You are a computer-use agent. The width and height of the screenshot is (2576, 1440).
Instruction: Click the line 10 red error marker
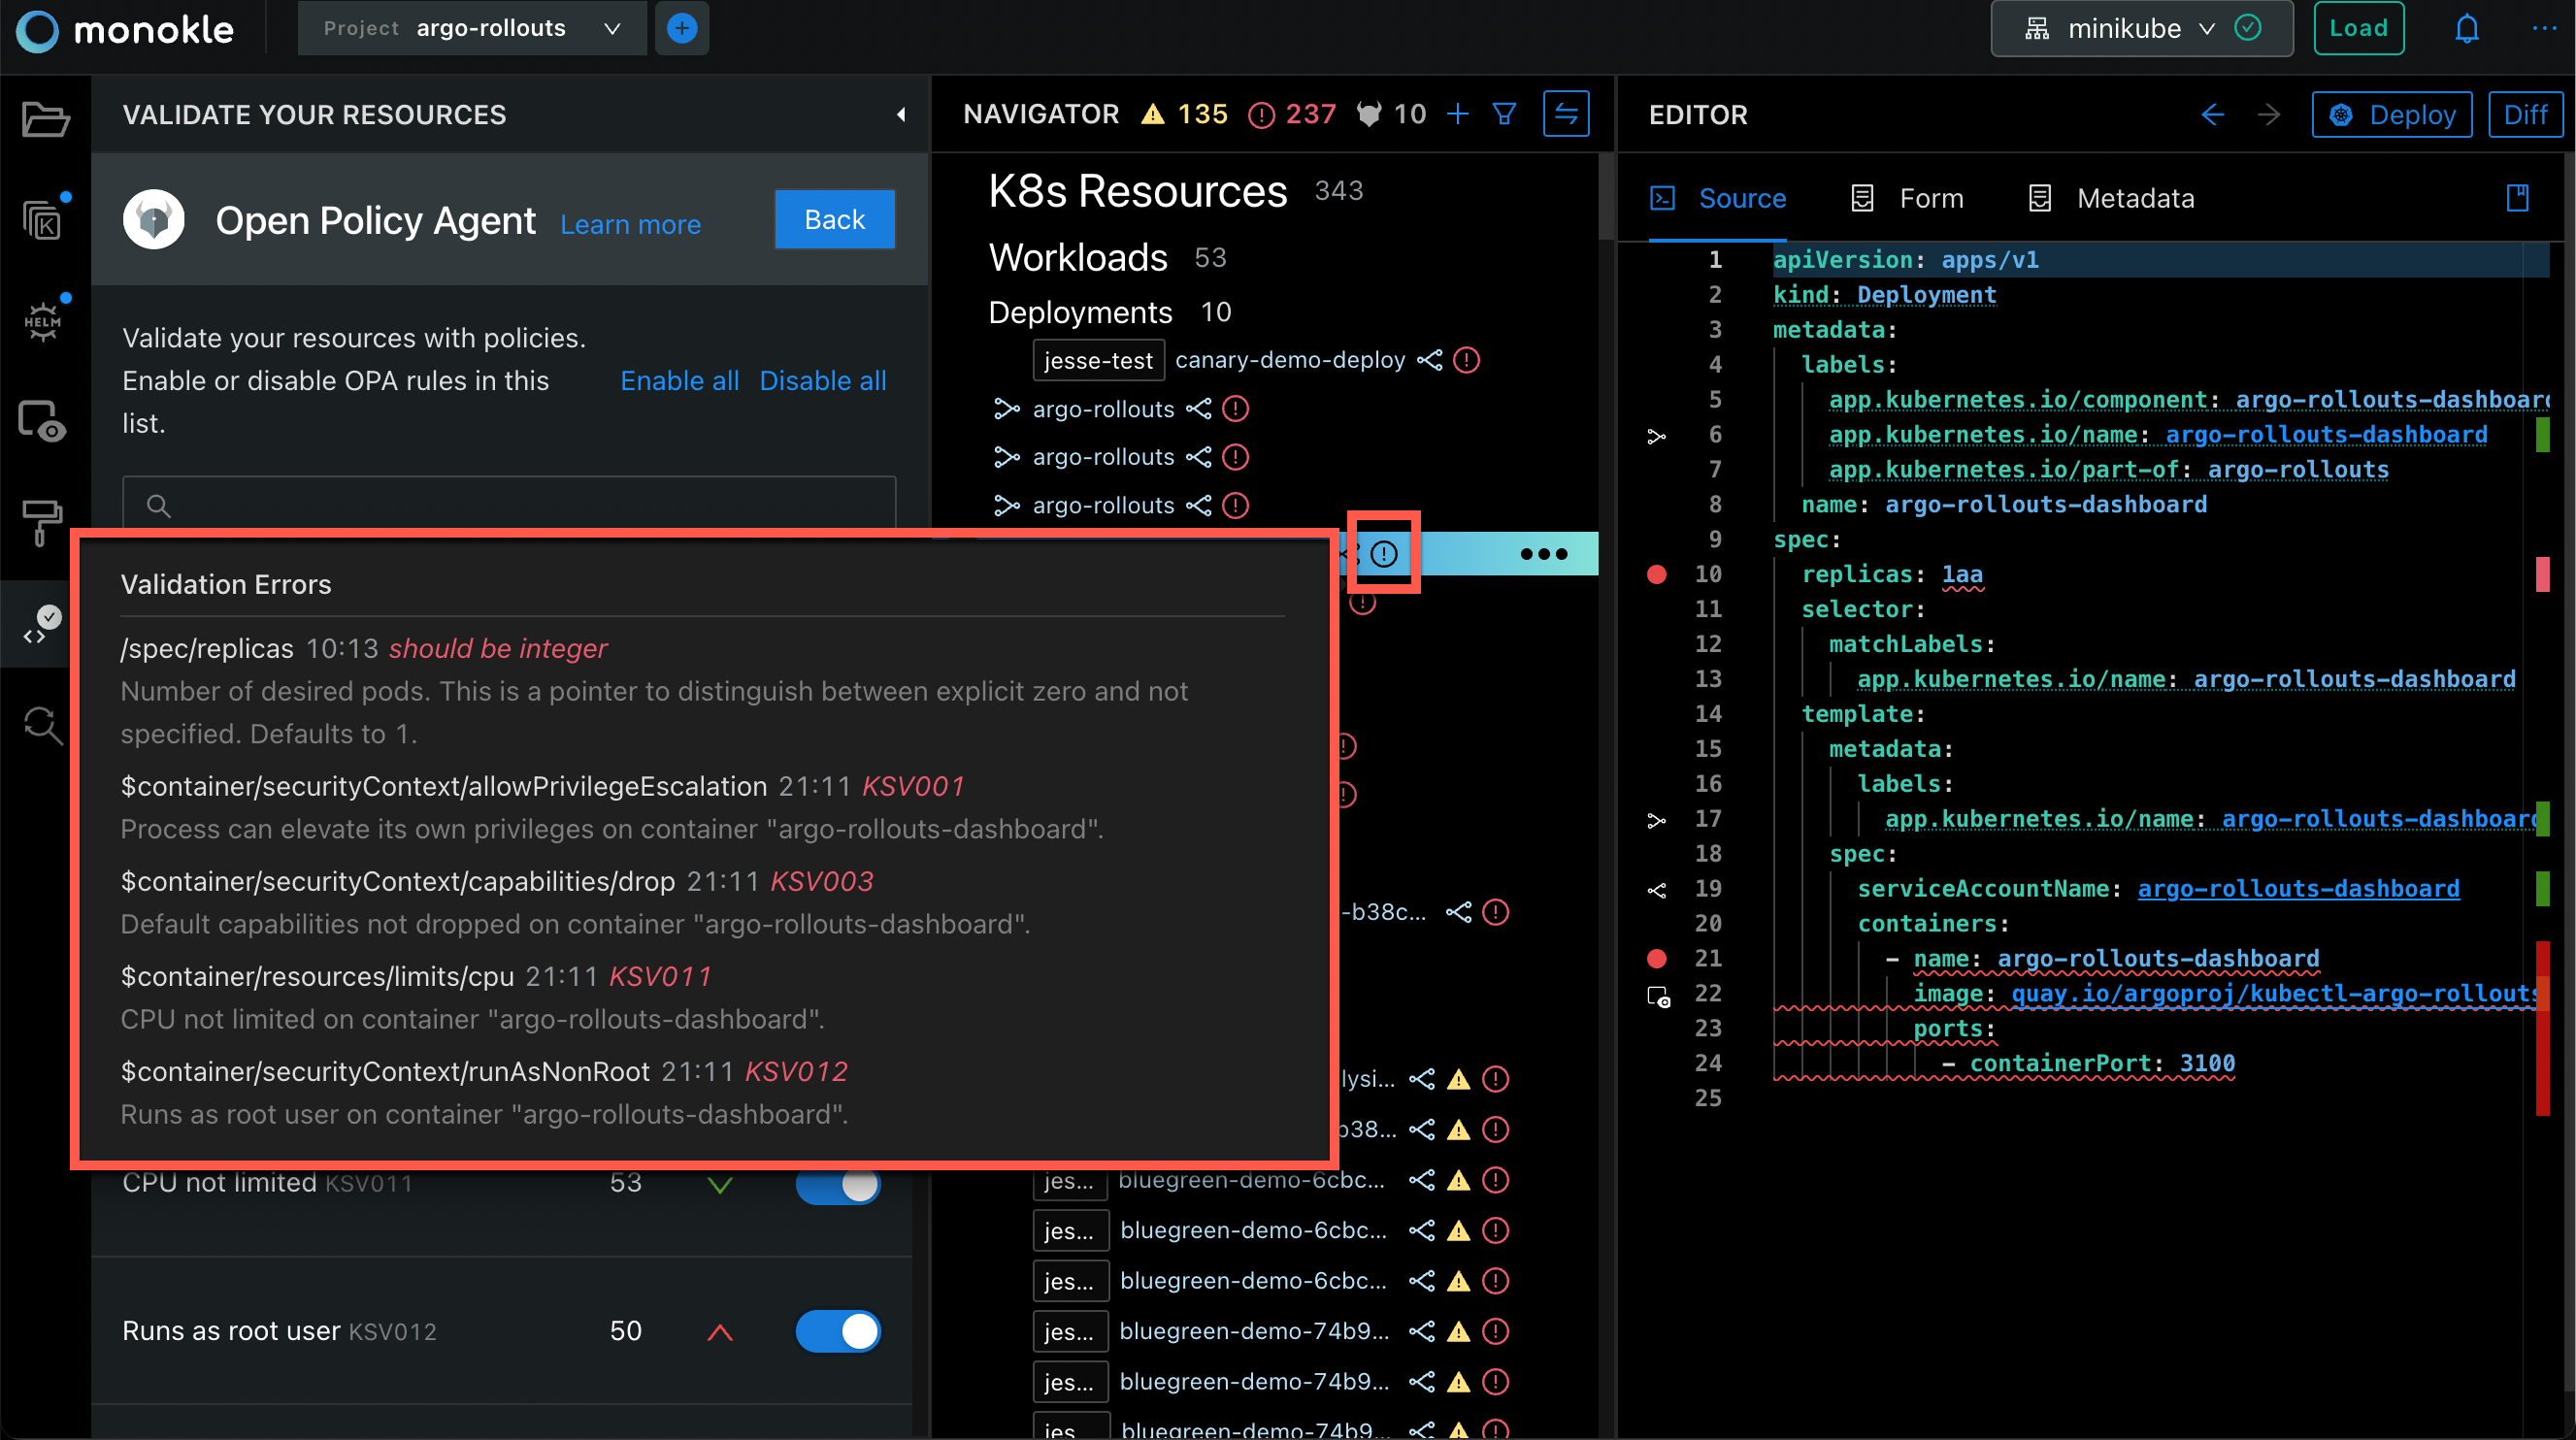[x=1657, y=574]
